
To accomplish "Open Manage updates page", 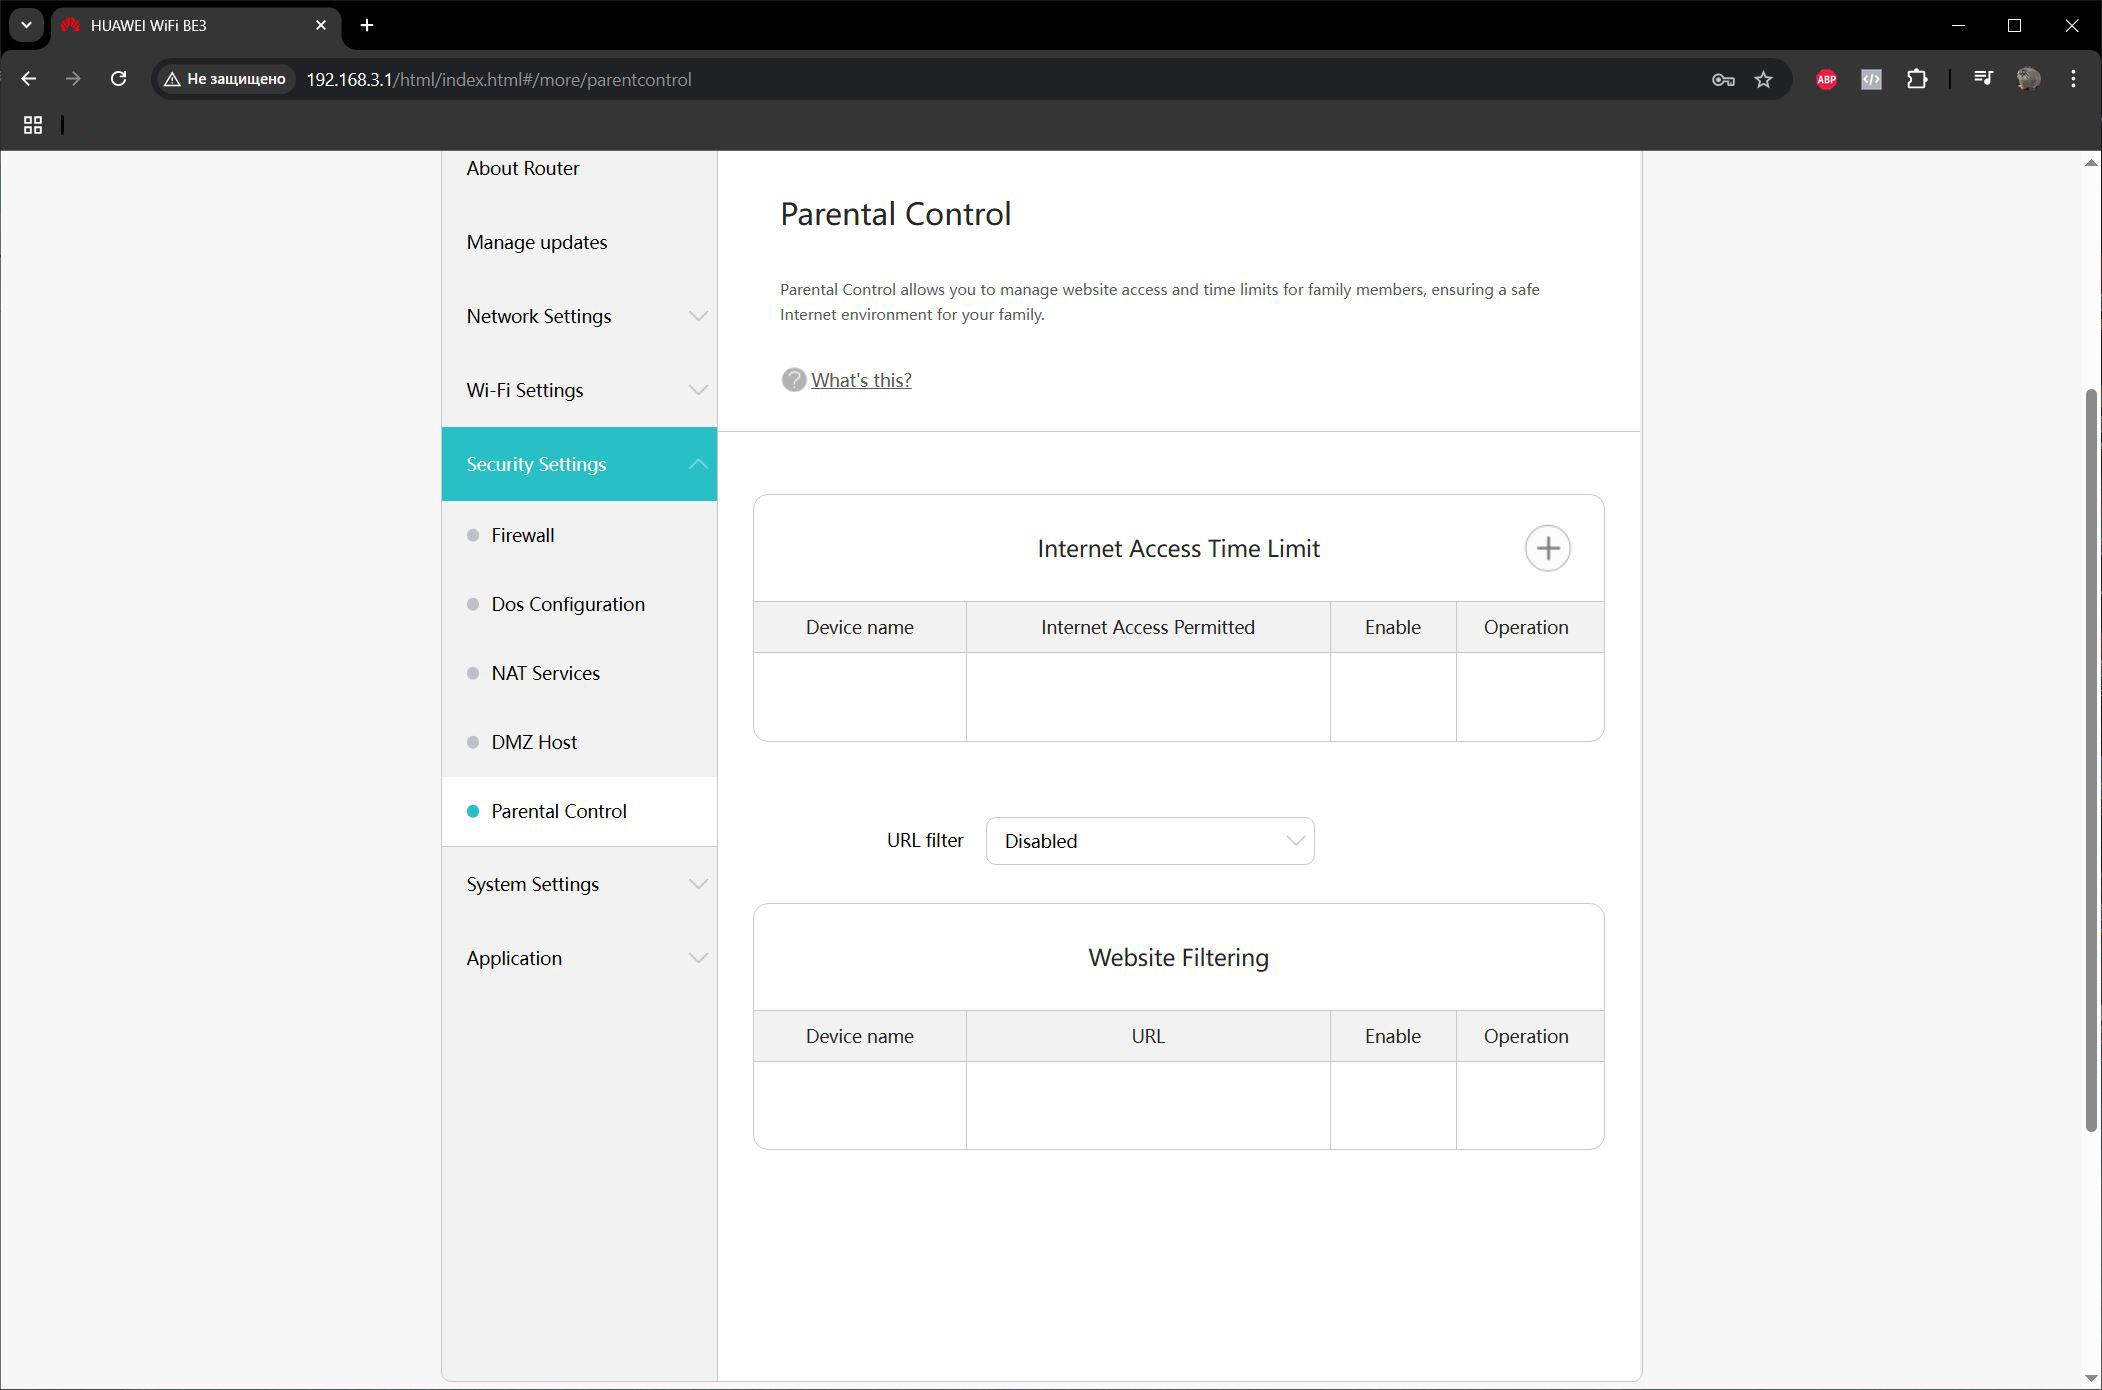I will coord(537,242).
